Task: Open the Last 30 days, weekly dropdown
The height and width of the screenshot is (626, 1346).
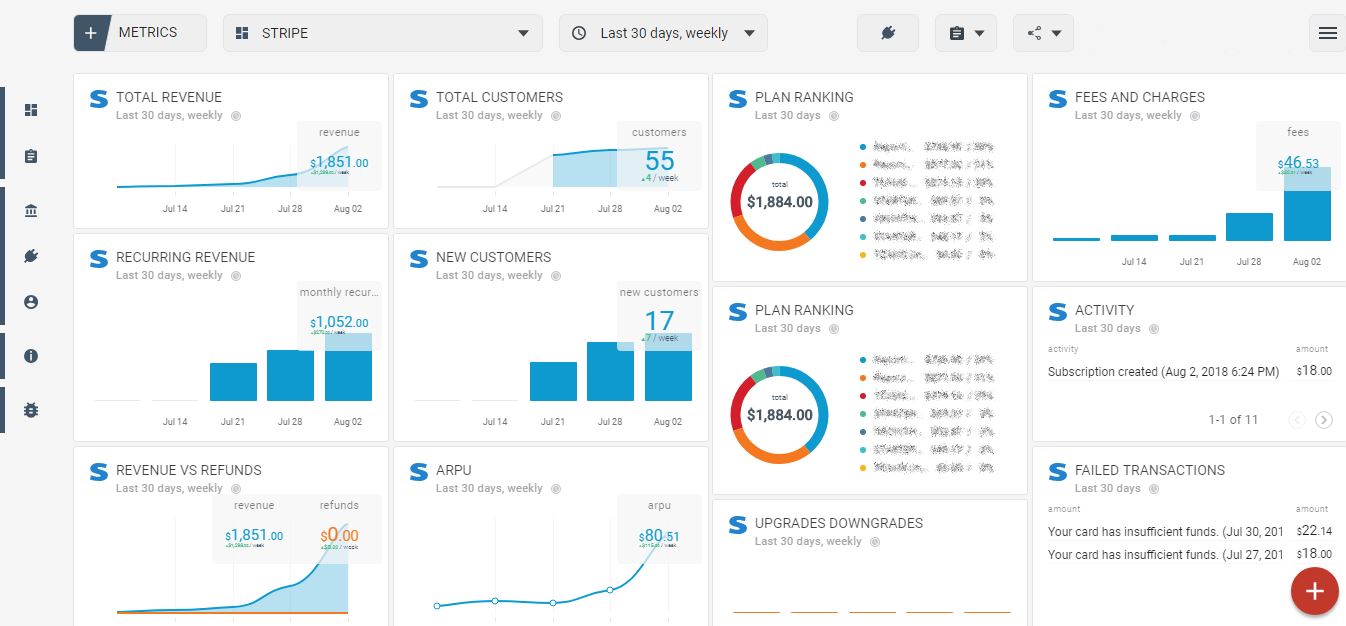Action: 664,33
